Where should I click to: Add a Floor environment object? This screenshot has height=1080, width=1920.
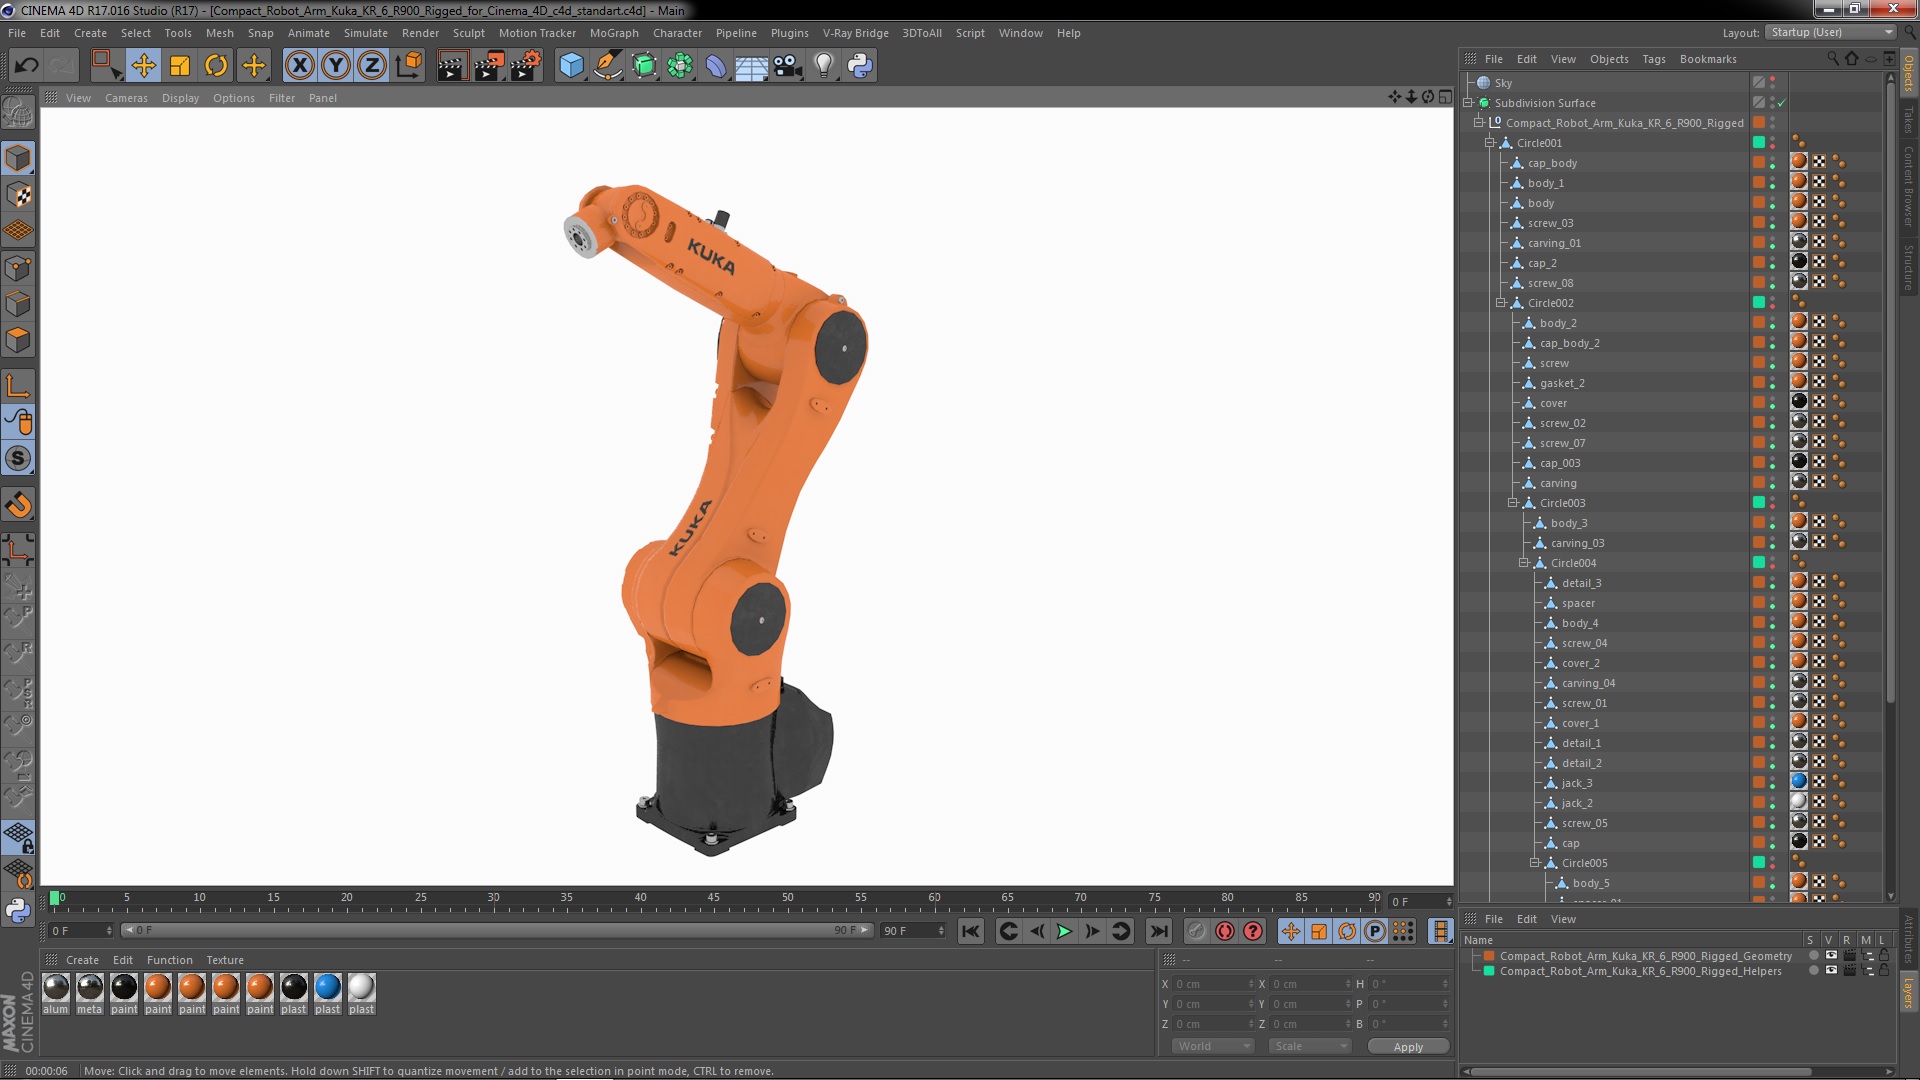pyautogui.click(x=751, y=66)
